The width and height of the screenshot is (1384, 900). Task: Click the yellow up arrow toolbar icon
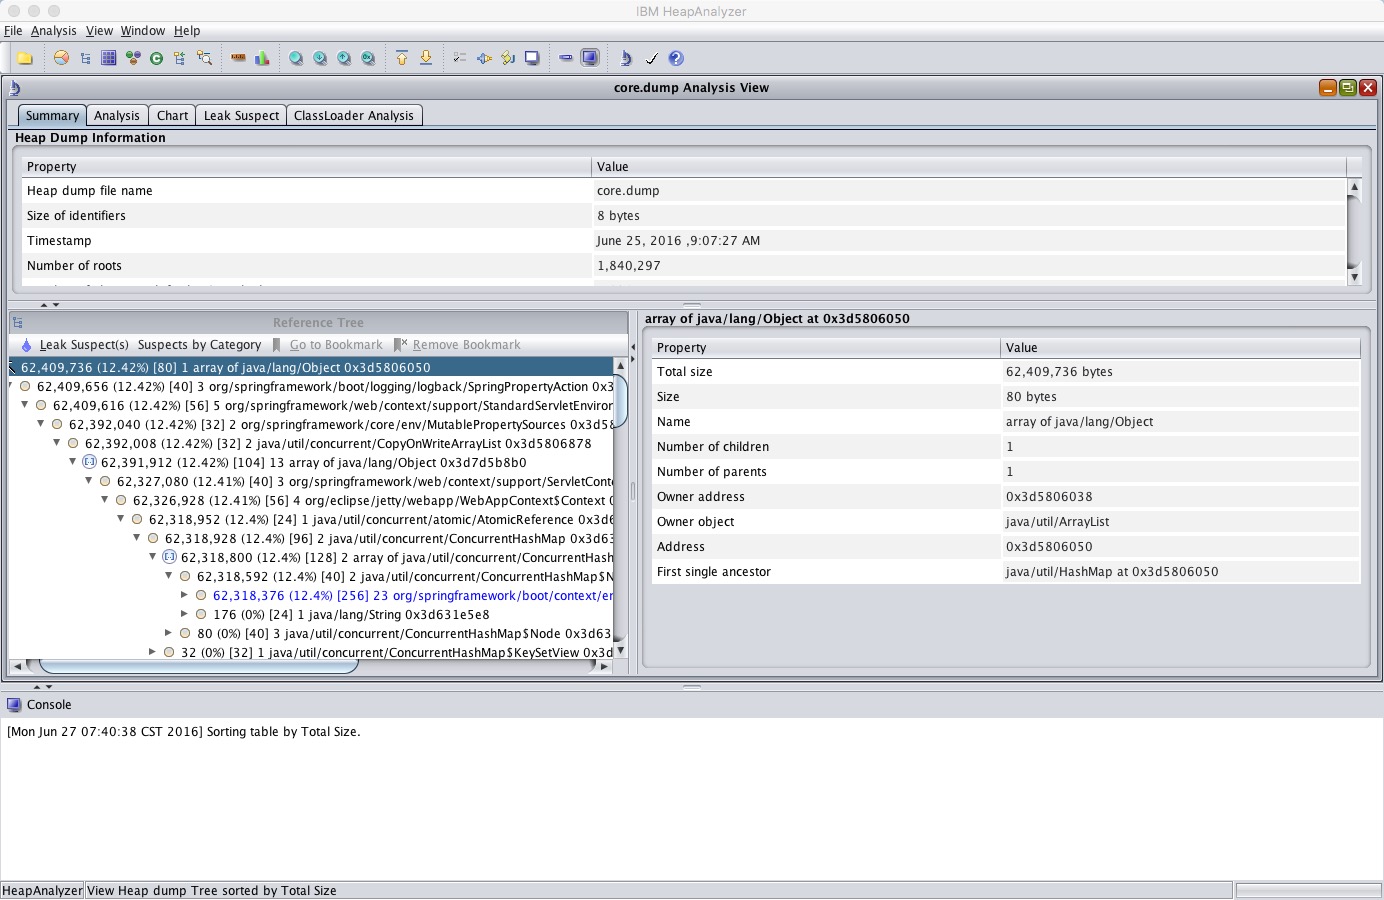[x=402, y=58]
